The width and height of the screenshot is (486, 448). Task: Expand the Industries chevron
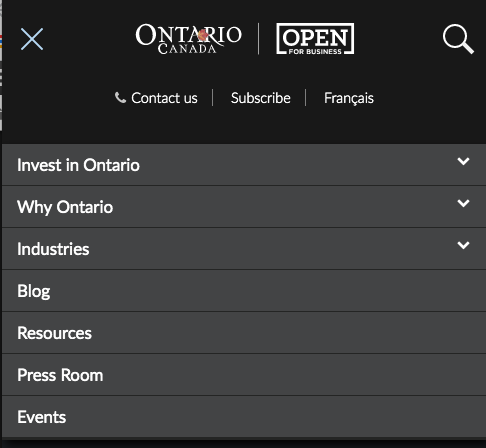pyautogui.click(x=463, y=245)
